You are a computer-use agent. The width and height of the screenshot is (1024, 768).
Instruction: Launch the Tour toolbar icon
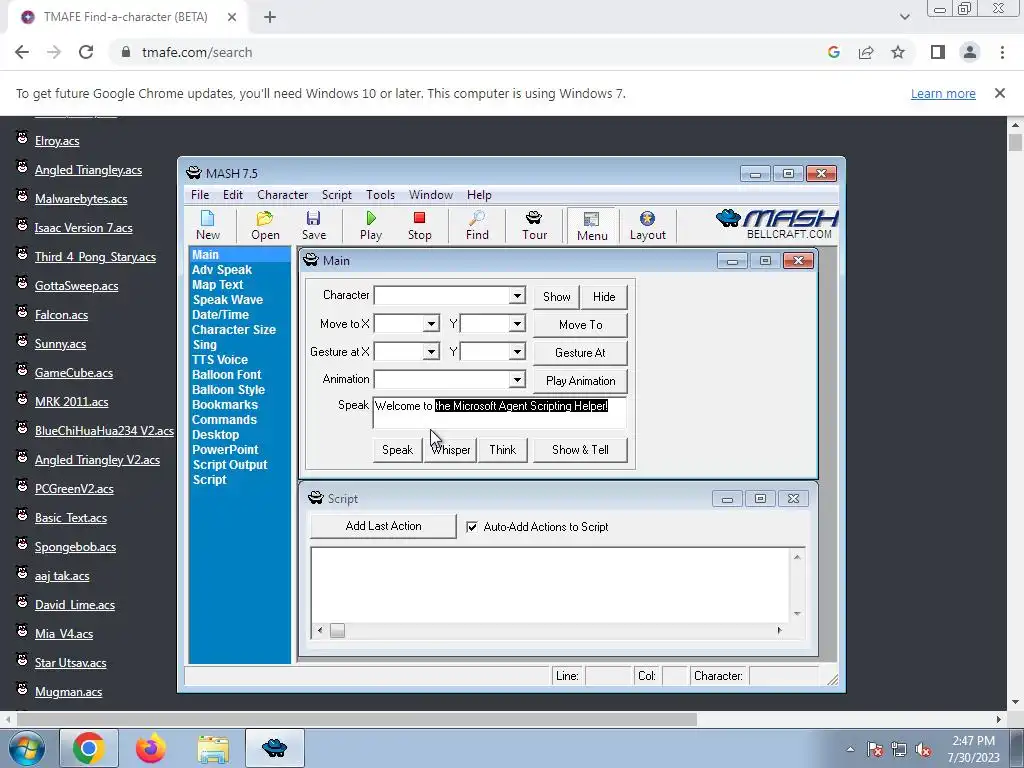point(534,226)
